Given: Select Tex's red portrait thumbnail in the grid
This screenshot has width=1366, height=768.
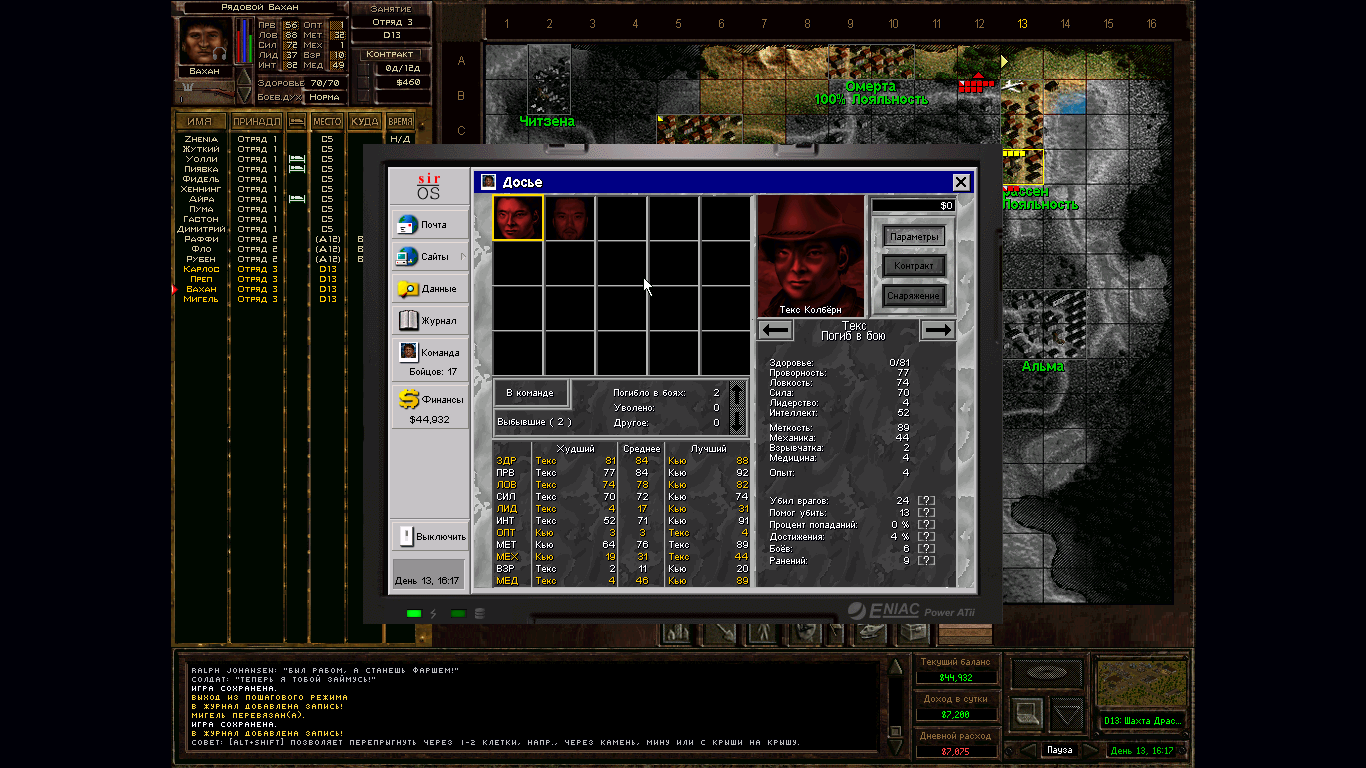Looking at the screenshot, I should 518,218.
